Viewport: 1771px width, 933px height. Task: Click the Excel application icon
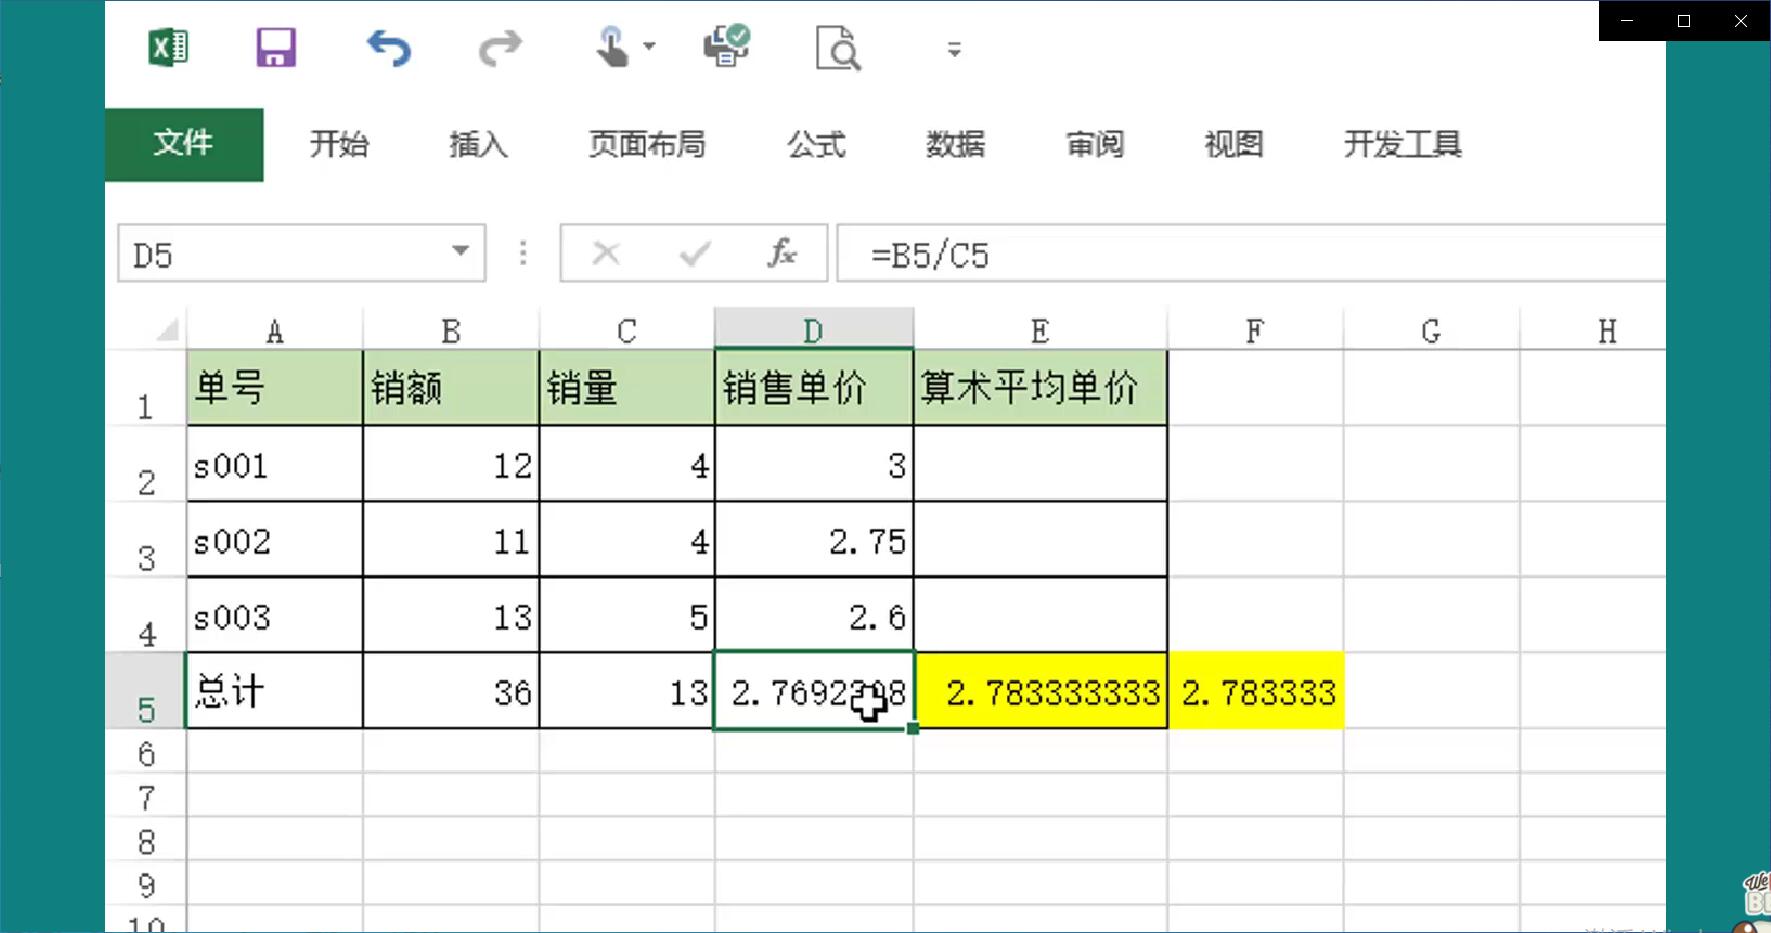168,47
